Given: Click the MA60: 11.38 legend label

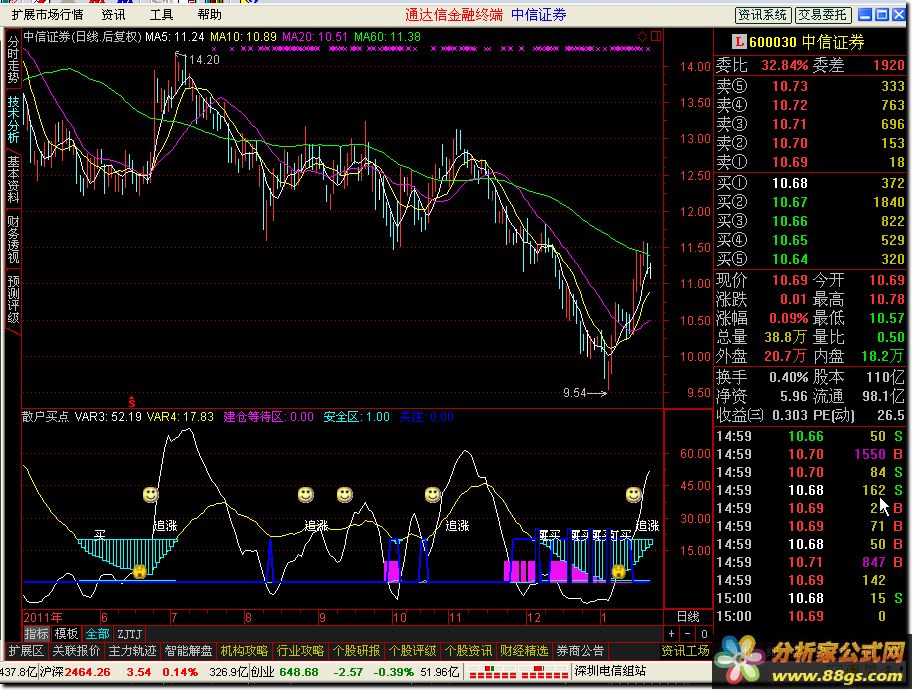Looking at the screenshot, I should (x=387, y=37).
